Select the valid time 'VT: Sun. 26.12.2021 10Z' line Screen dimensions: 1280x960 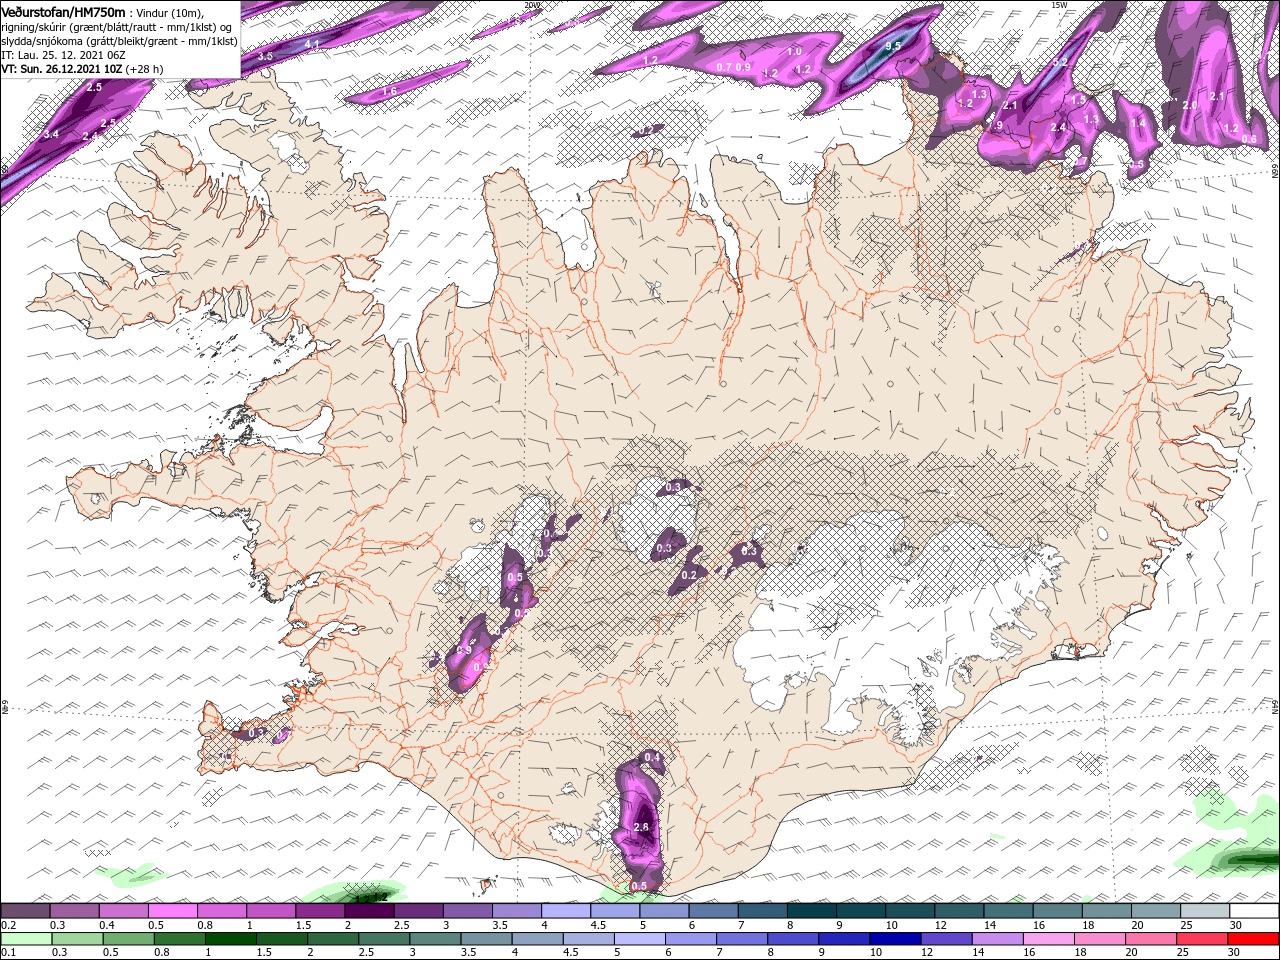[62, 69]
